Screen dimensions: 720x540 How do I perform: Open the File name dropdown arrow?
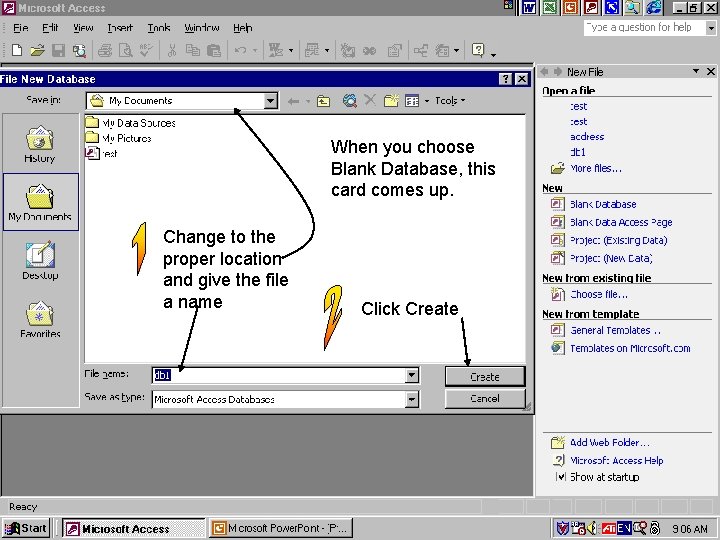[x=412, y=375]
